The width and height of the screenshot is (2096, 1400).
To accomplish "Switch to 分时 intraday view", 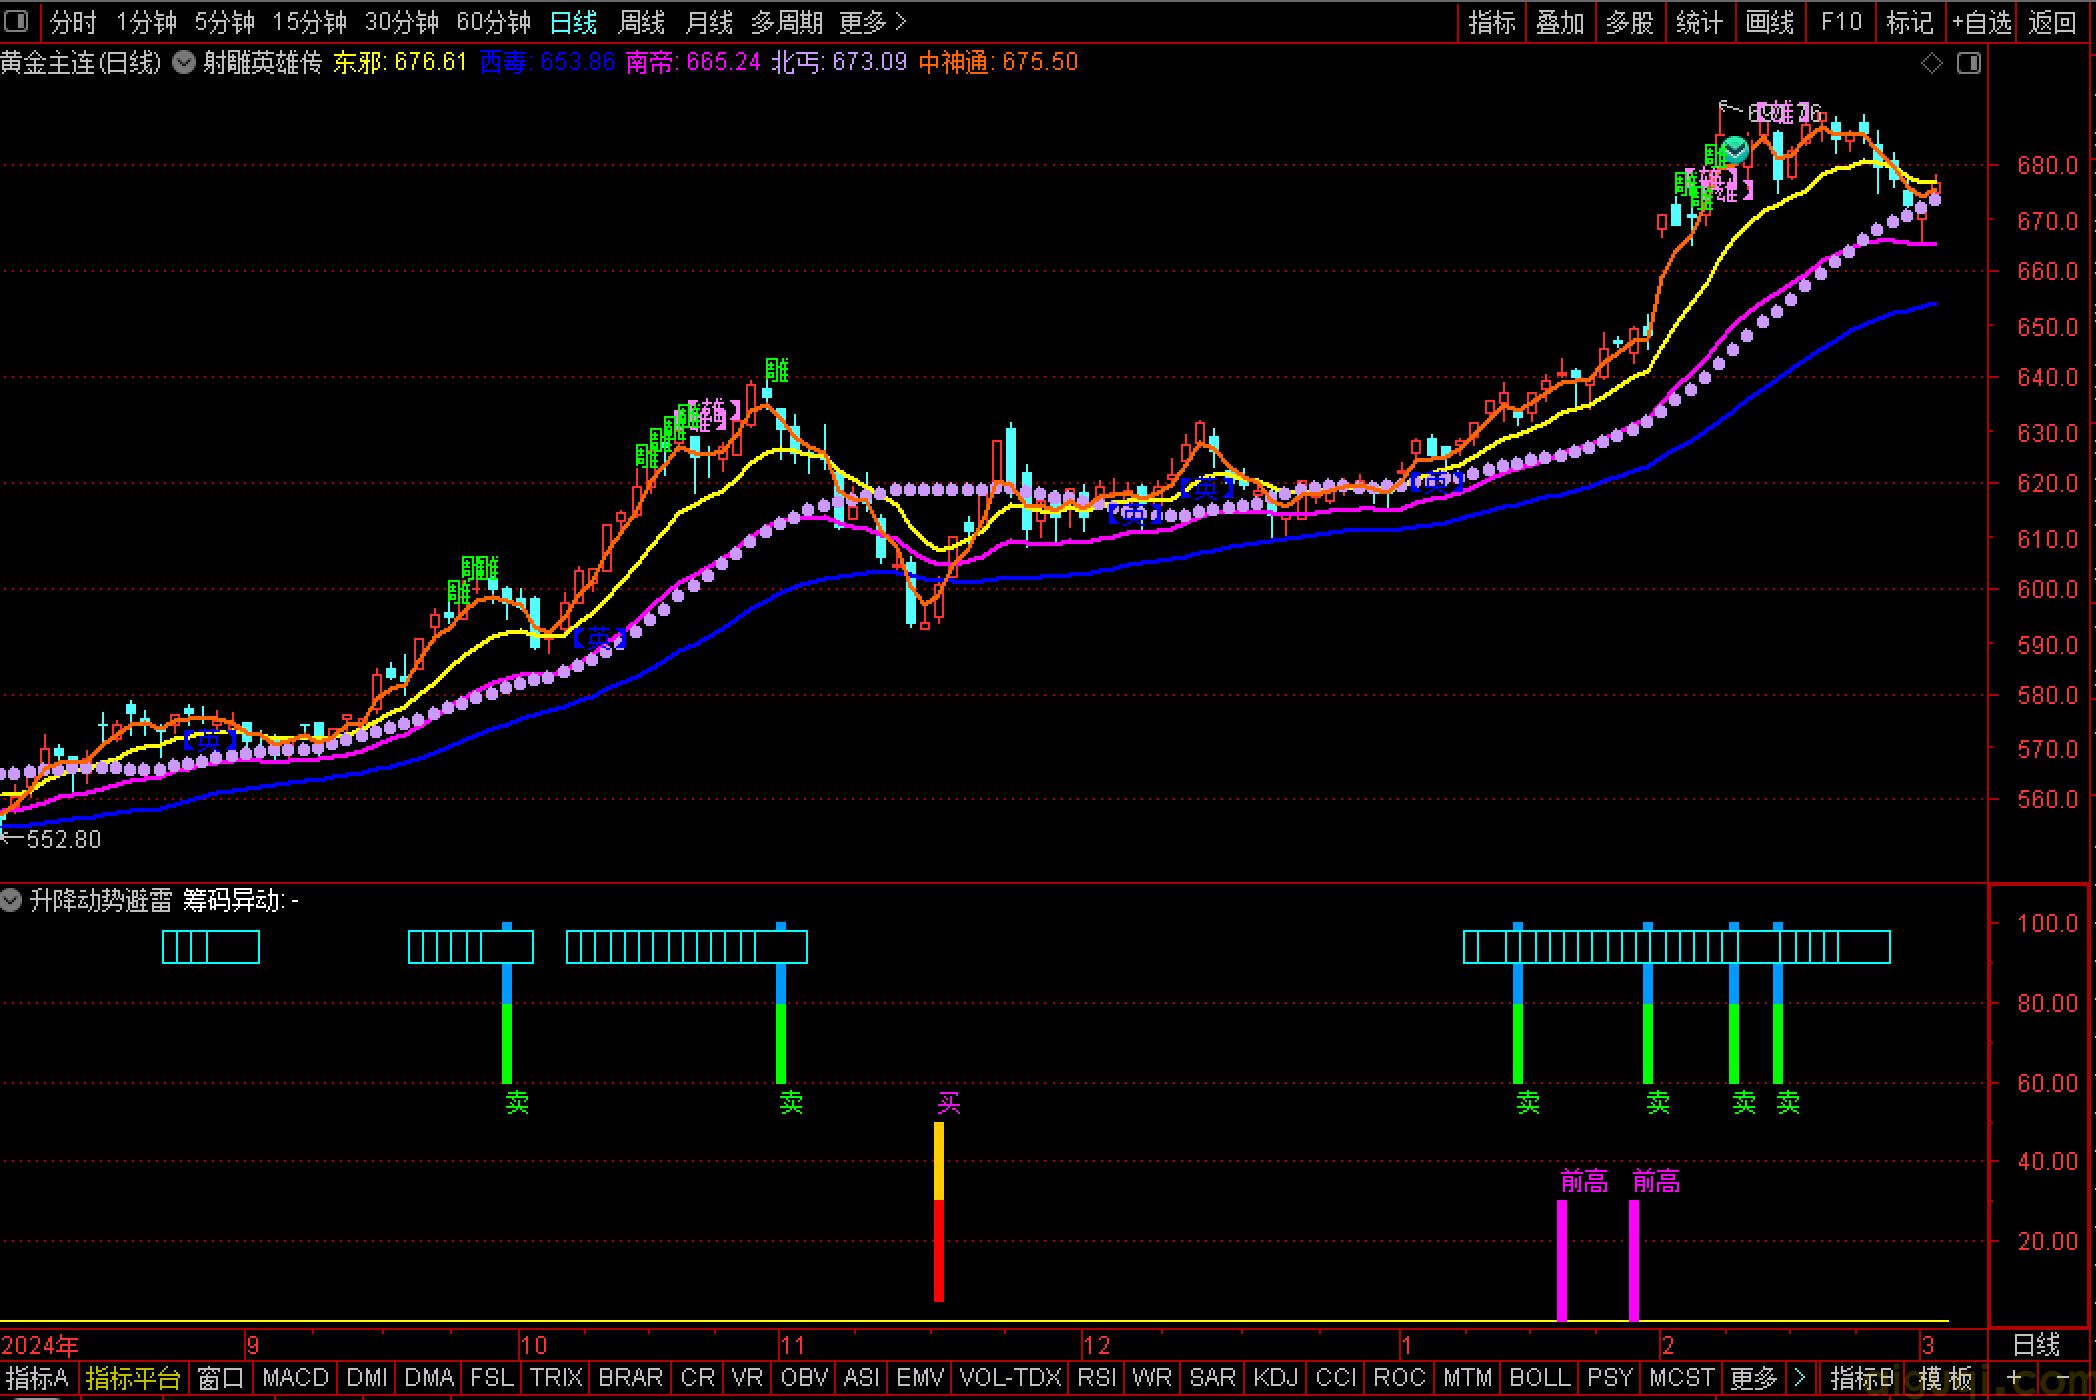I will pyautogui.click(x=73, y=22).
